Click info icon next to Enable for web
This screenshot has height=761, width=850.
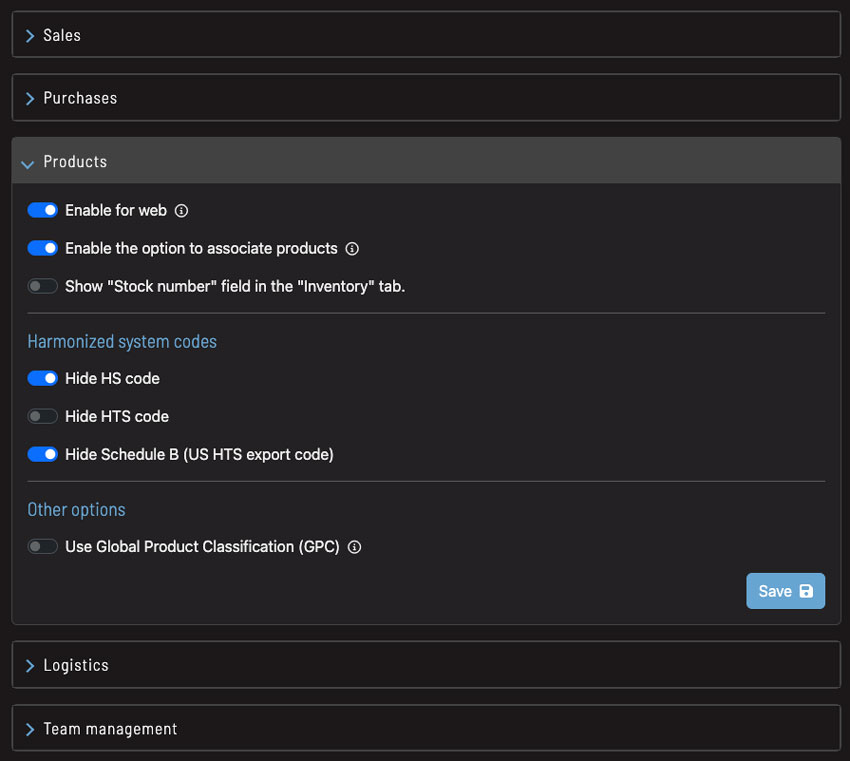[181, 211]
